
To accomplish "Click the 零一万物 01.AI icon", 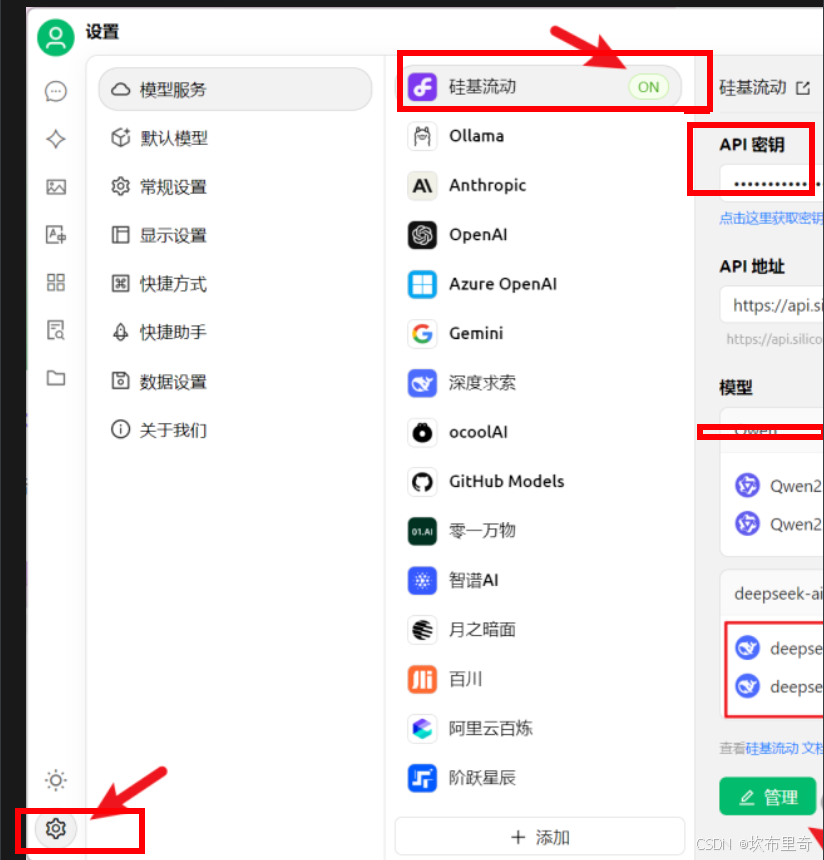I will [422, 531].
